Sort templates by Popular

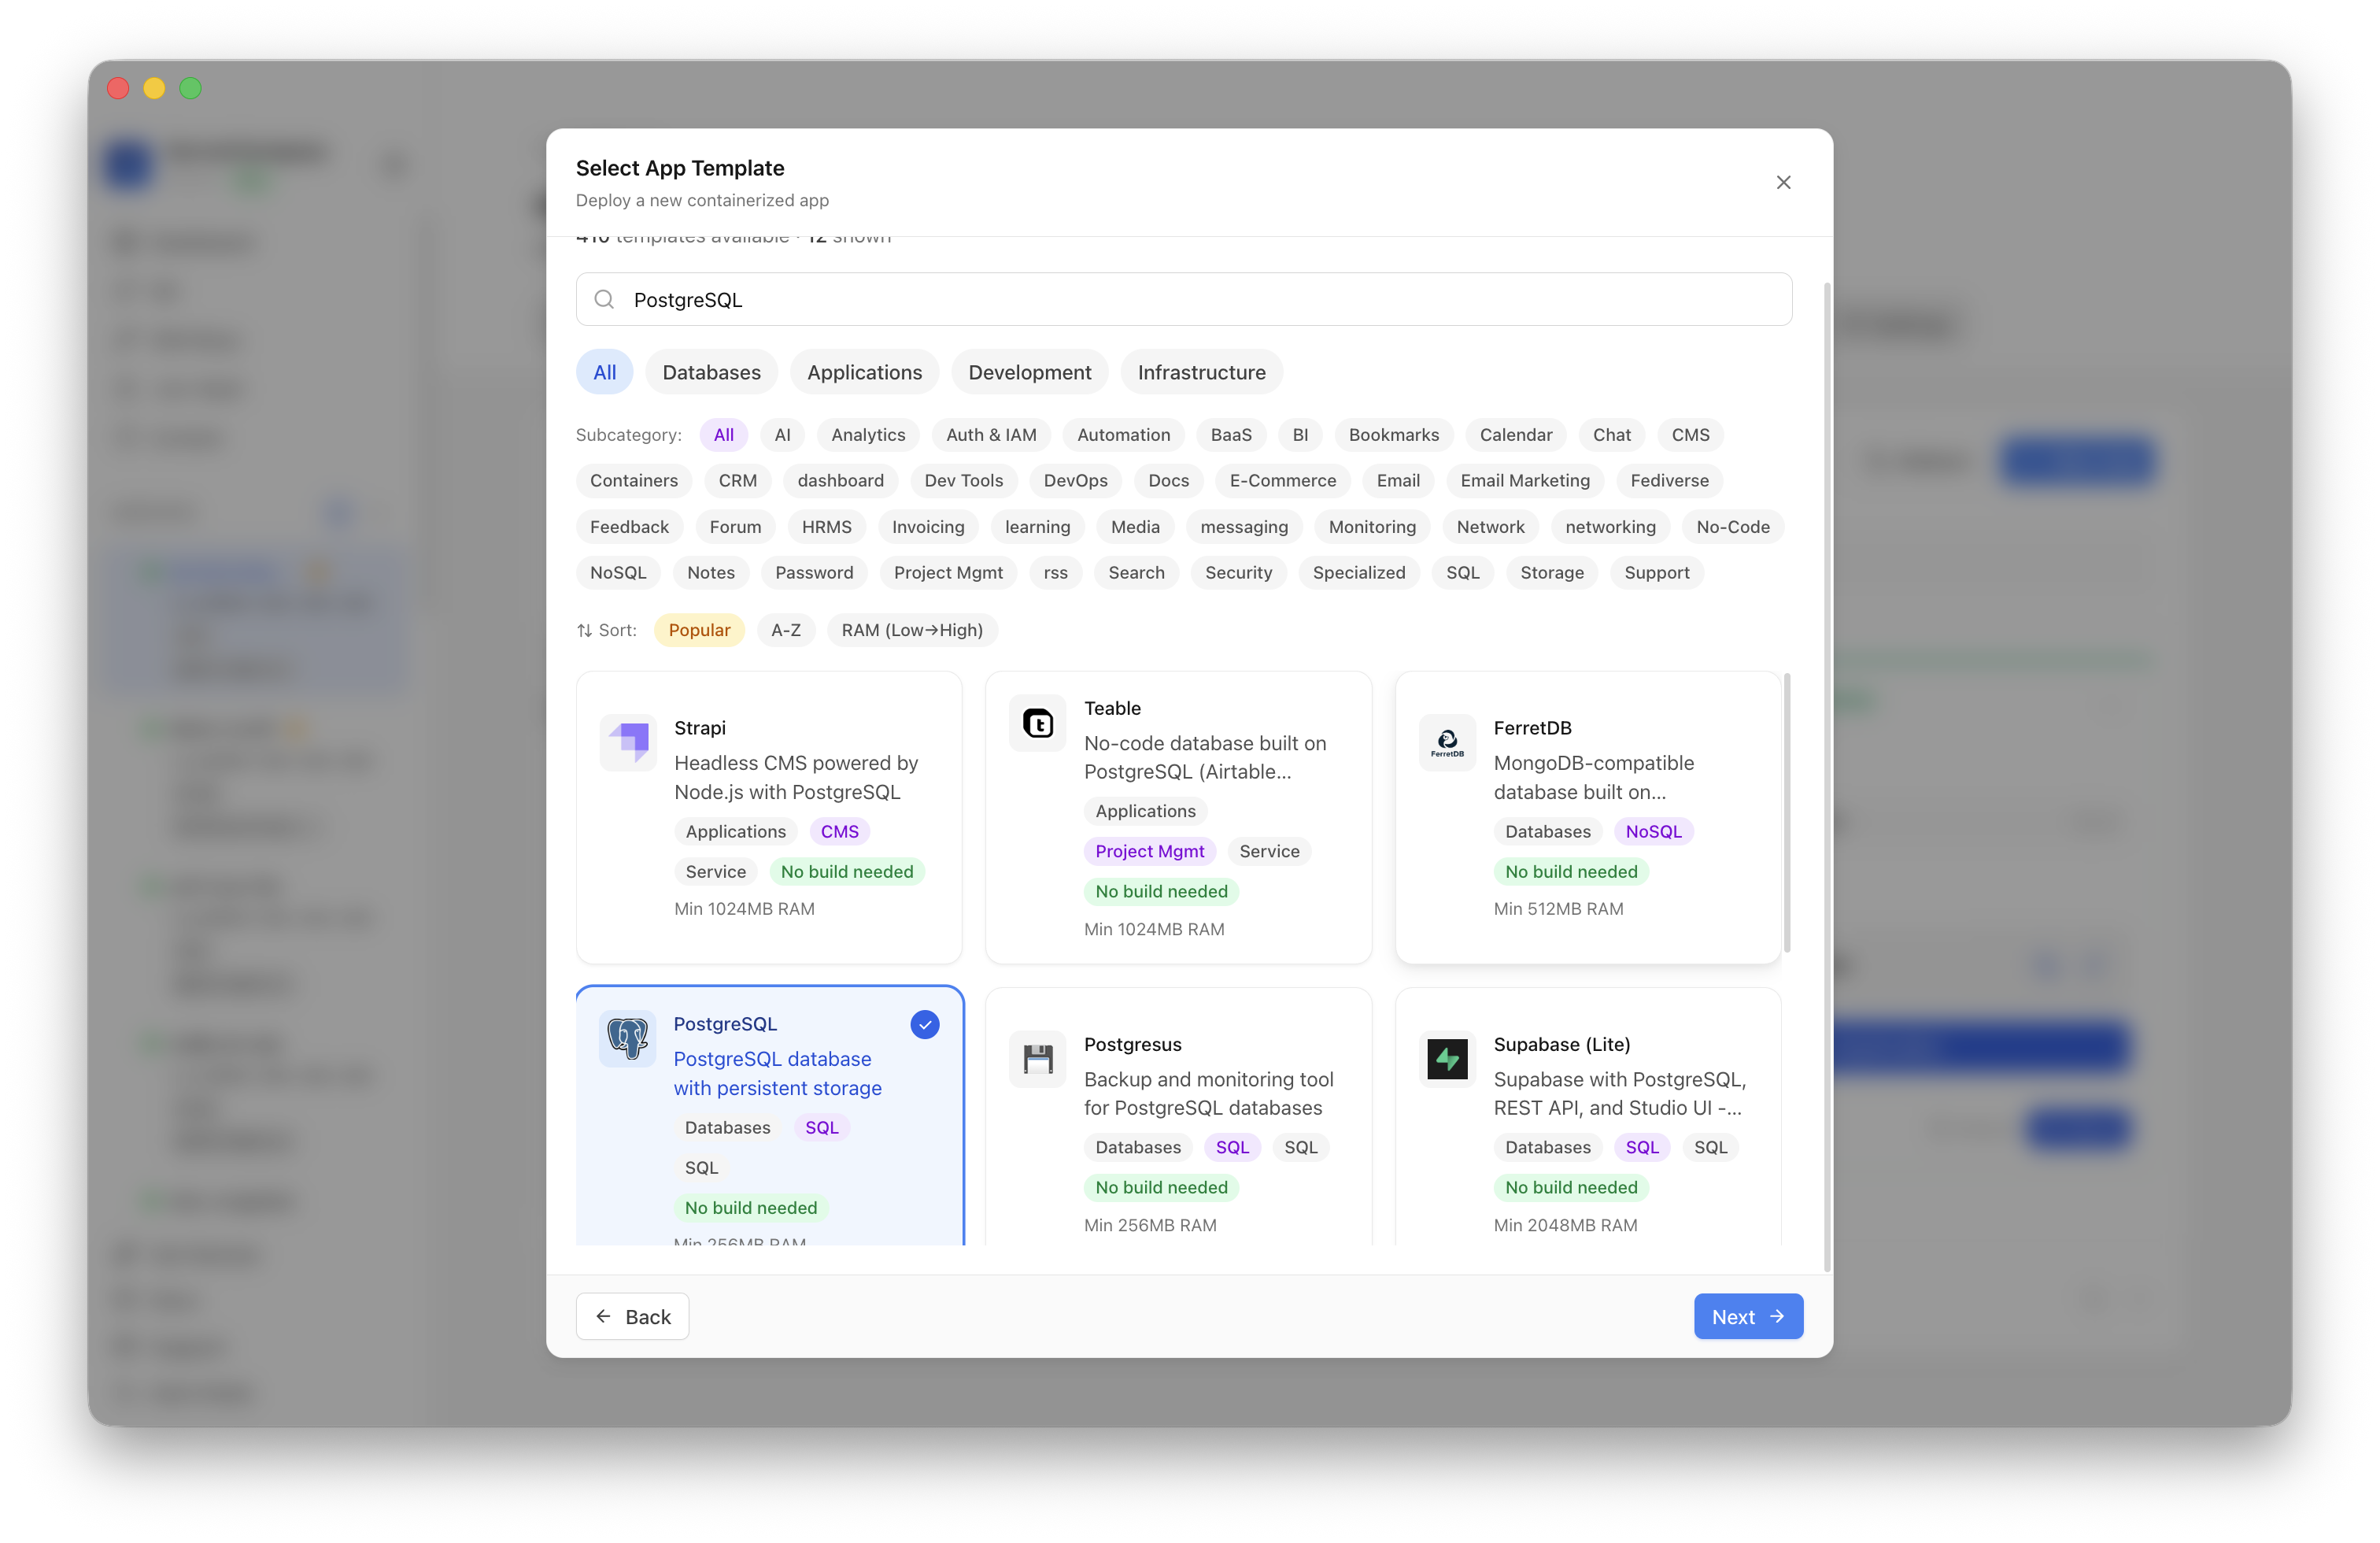point(699,630)
